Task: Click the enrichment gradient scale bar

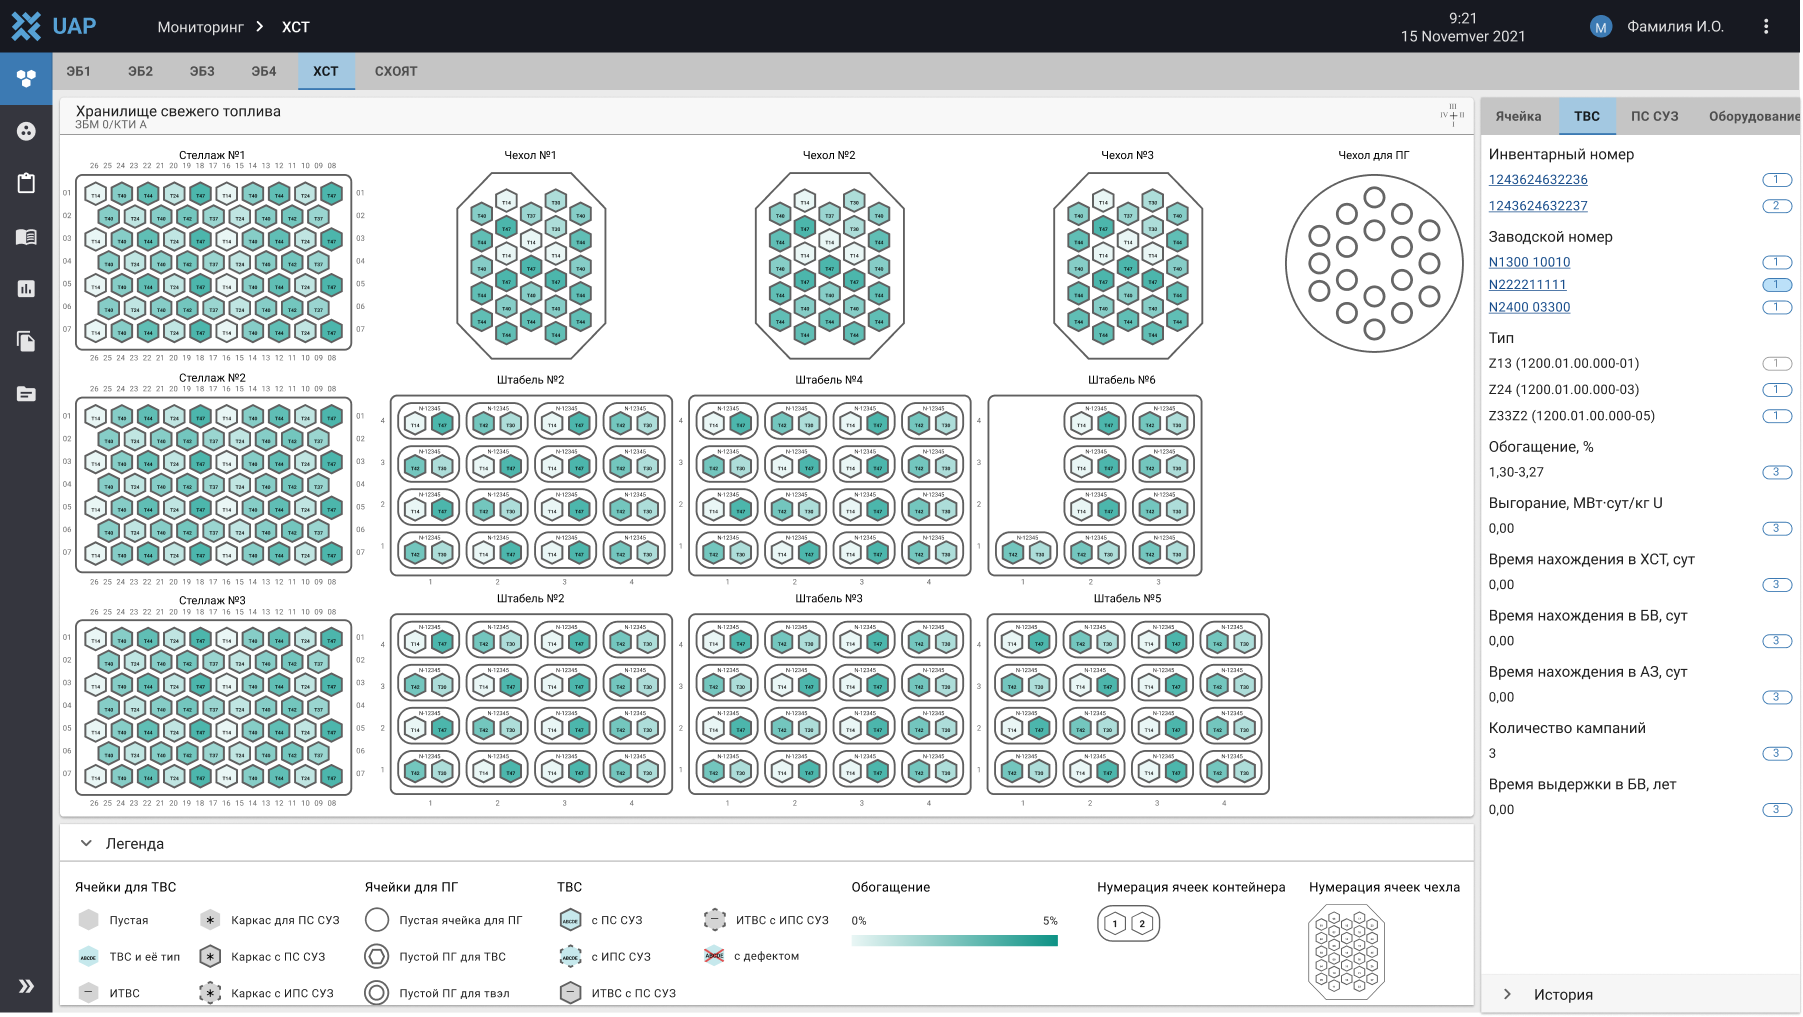Action: pyautogui.click(x=954, y=940)
